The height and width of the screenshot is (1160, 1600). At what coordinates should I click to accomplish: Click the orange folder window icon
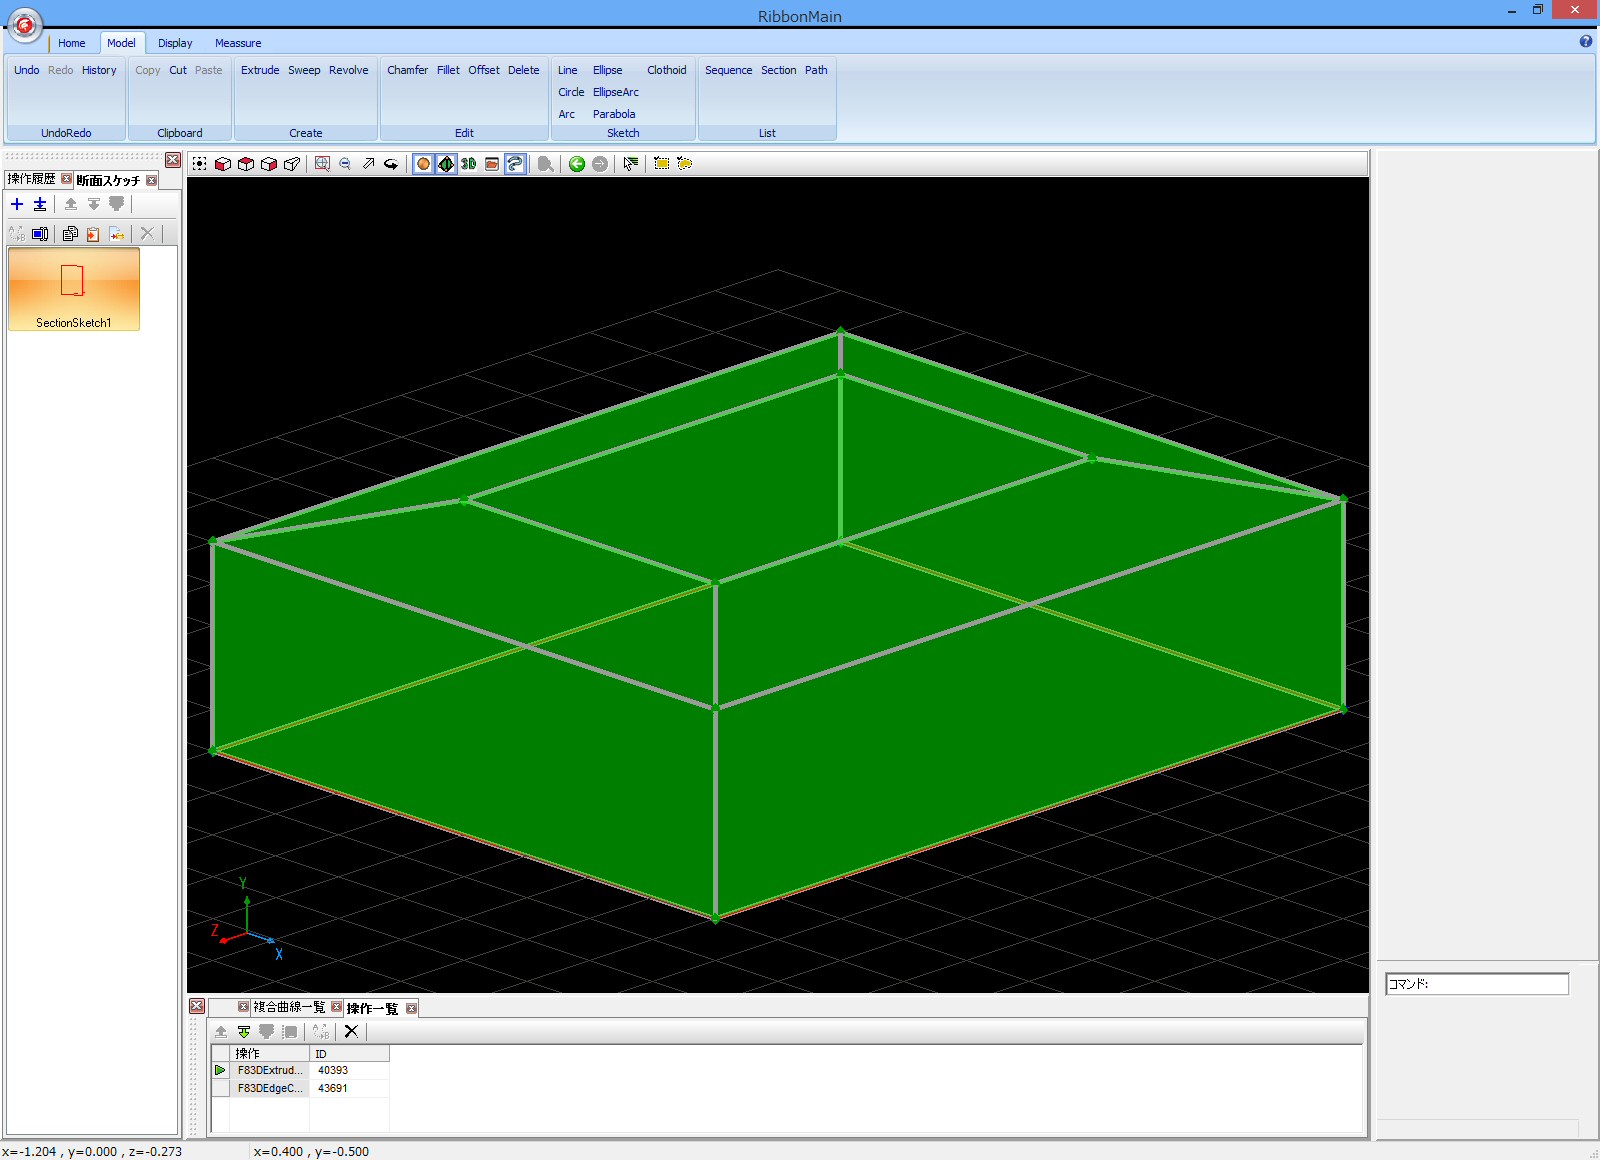tap(492, 164)
